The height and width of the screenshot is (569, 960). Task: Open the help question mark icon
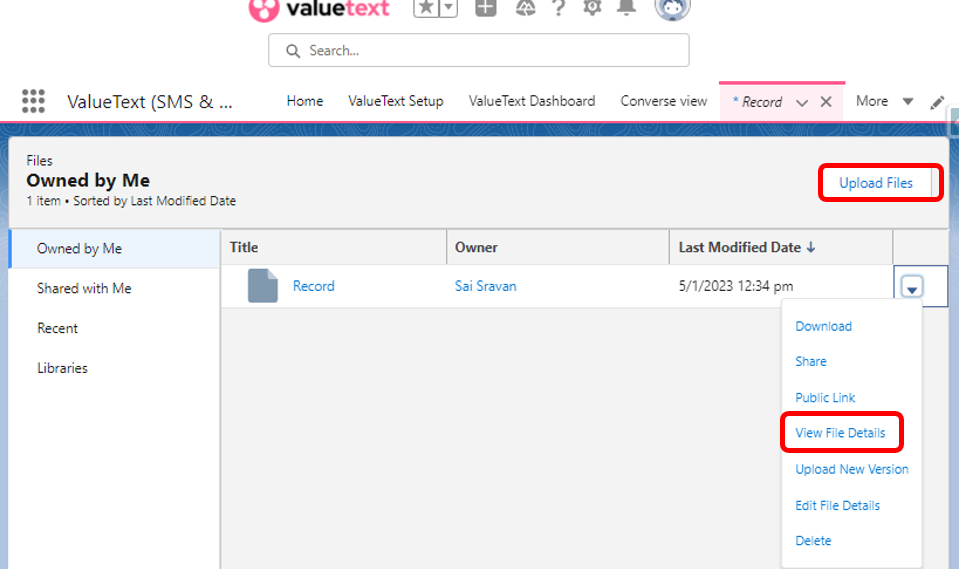559,8
